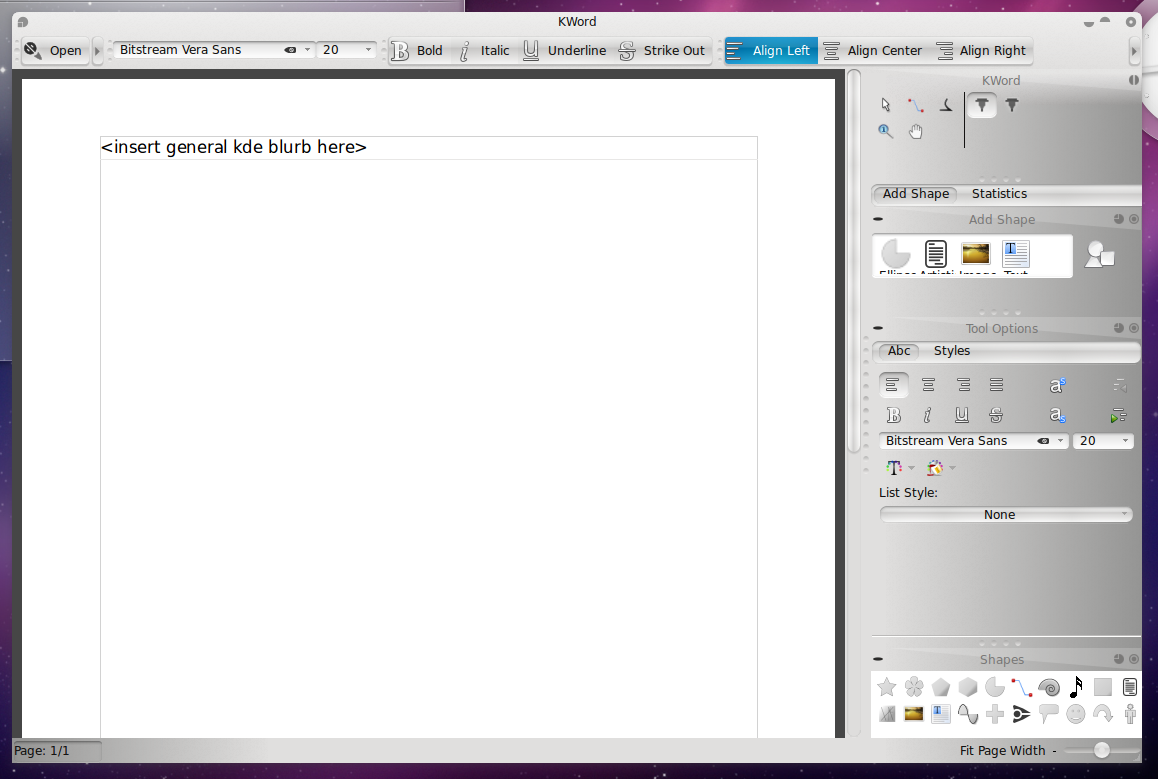Insert hexagon shape from Shapes panel
This screenshot has width=1158, height=779.
968,687
